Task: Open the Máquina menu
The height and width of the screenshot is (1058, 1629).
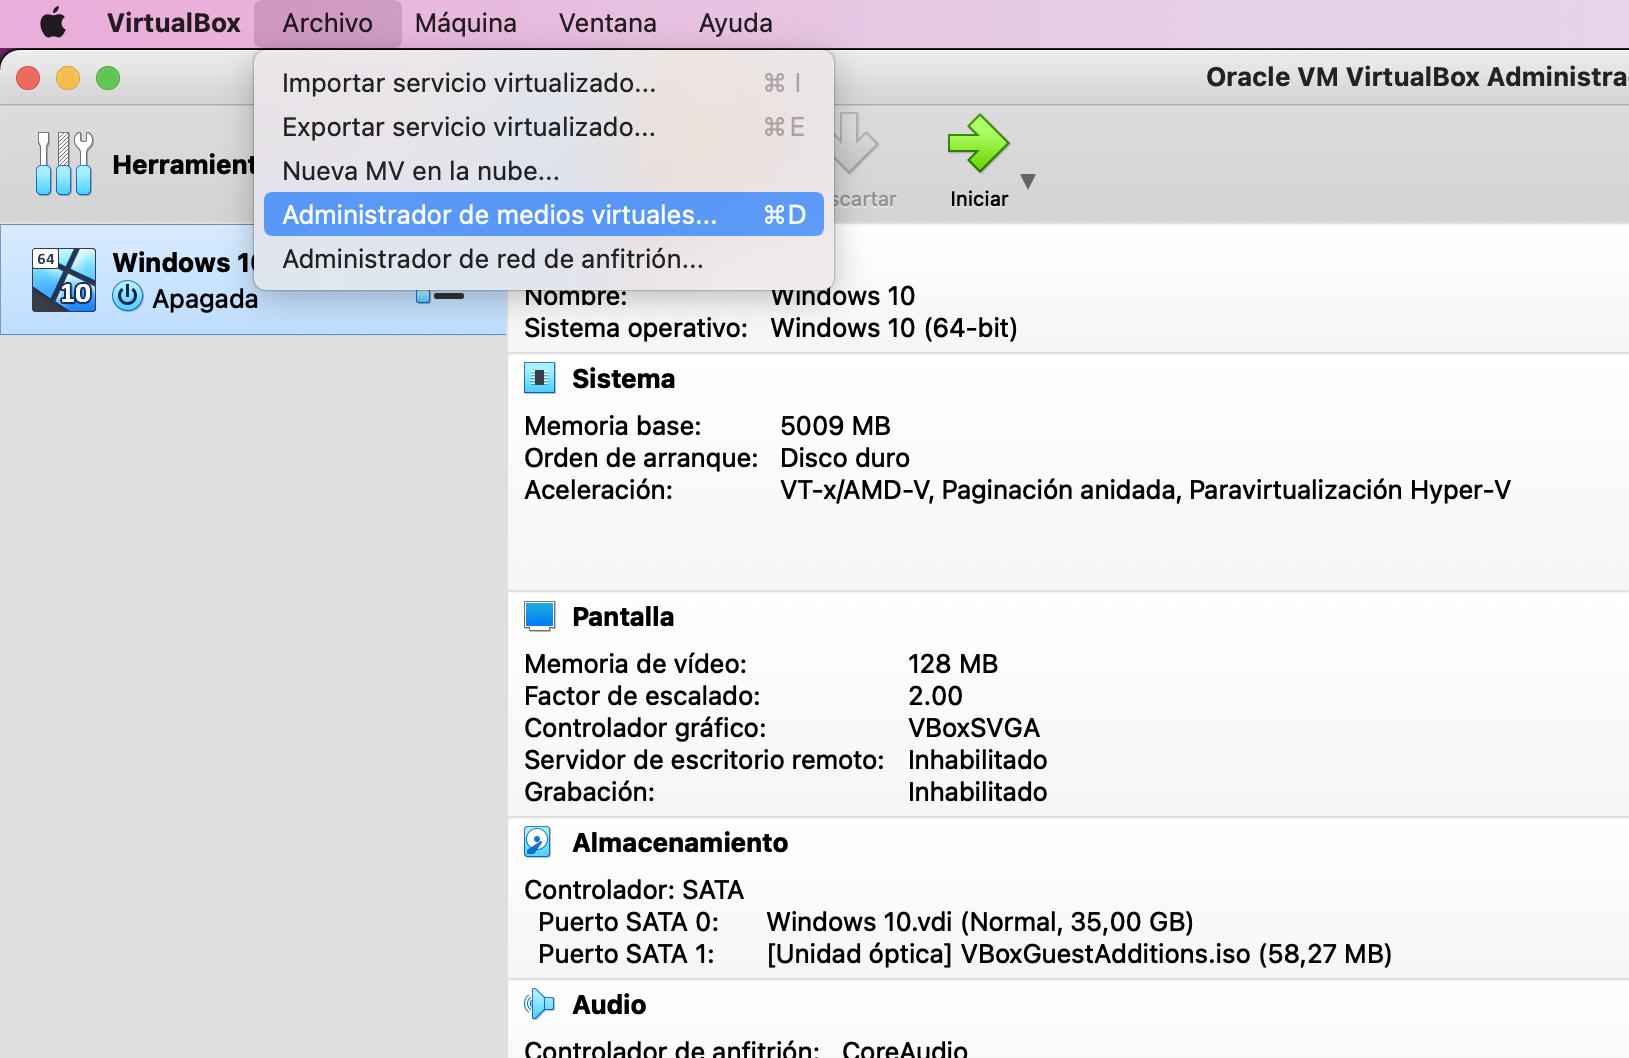Action: [465, 23]
